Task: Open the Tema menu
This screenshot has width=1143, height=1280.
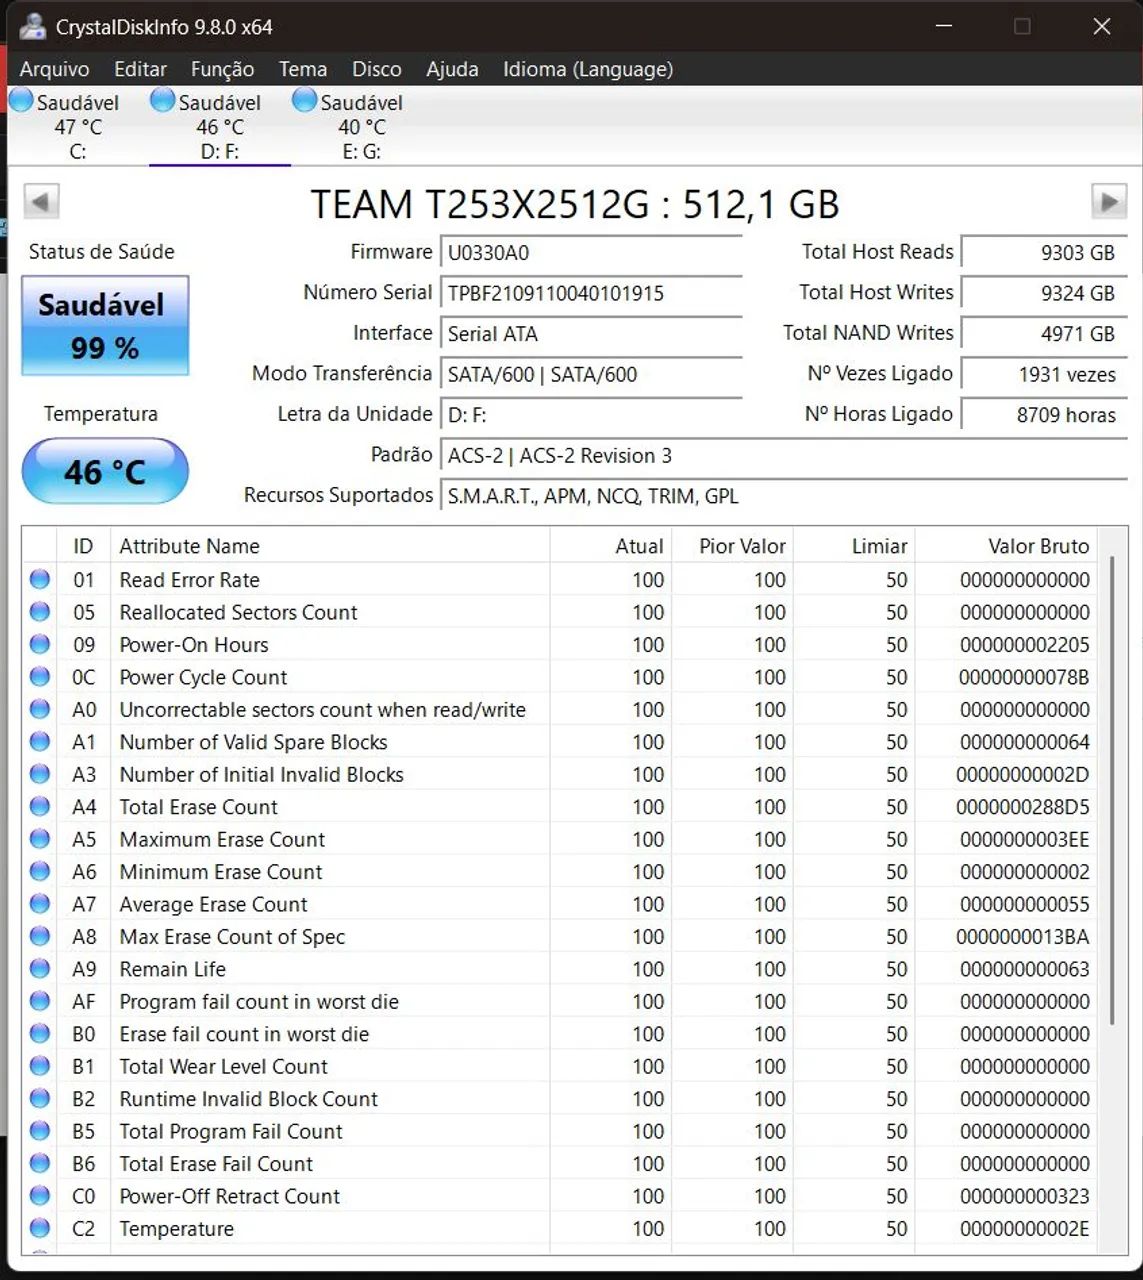Action: [x=303, y=69]
